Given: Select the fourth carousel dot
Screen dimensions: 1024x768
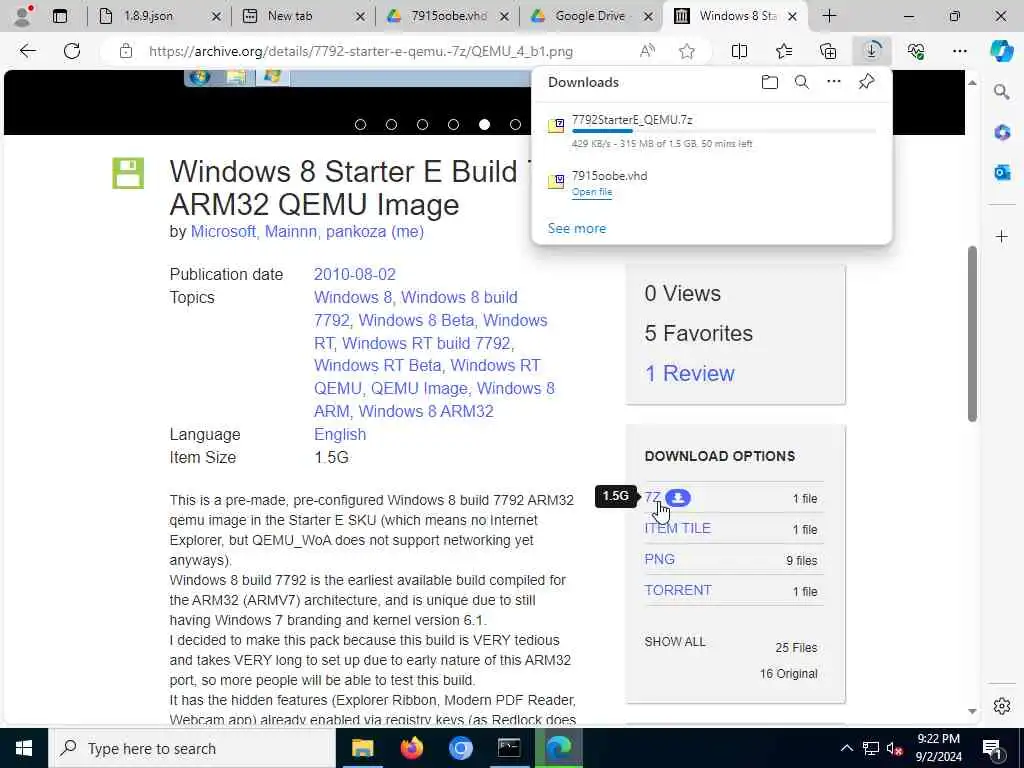Looking at the screenshot, I should [453, 124].
